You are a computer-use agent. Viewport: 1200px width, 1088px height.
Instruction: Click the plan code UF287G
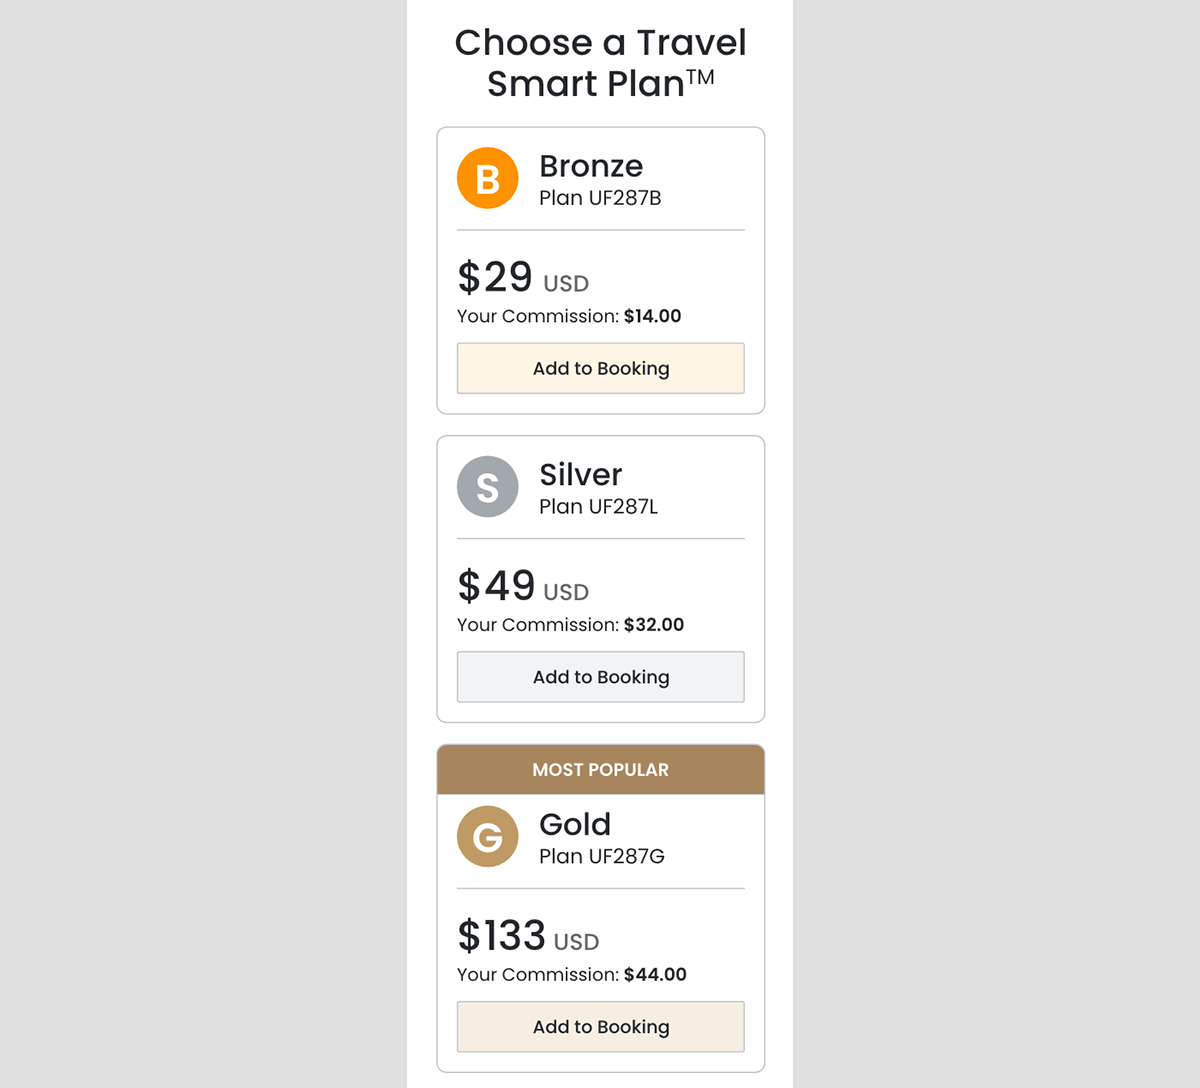(x=601, y=856)
